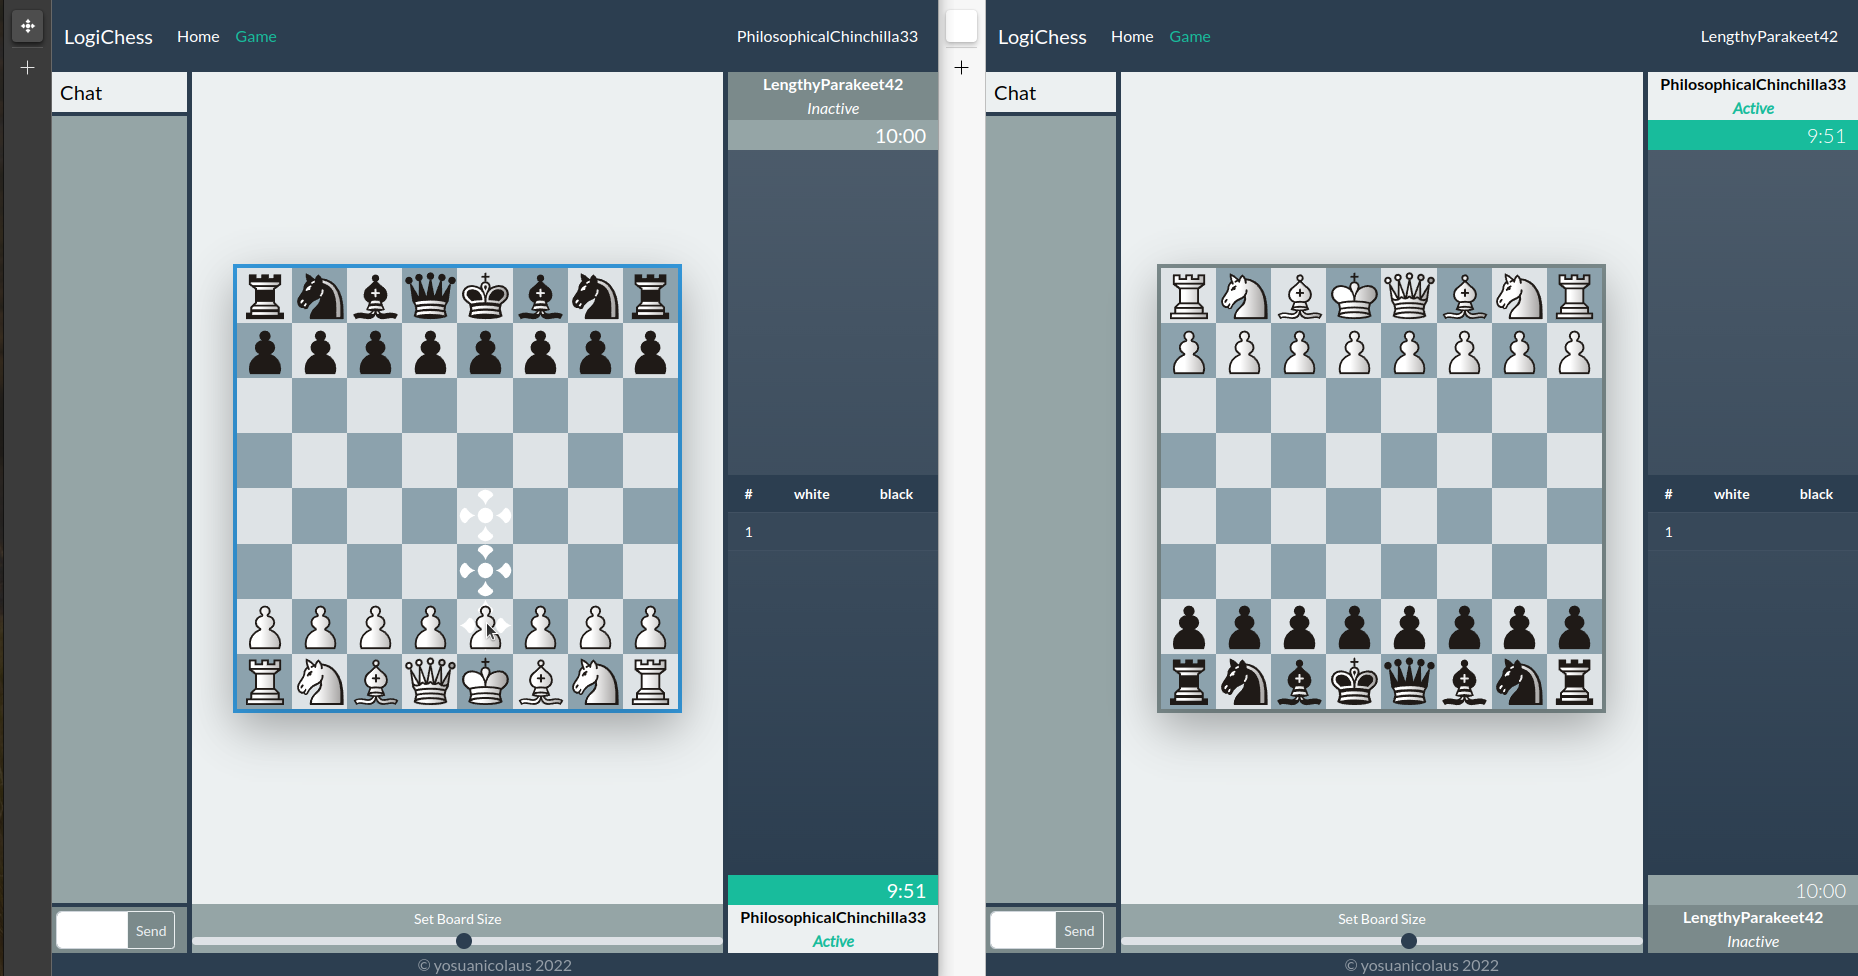Select black rook in right board's bottom-left corner
Viewport: 1858px width, 976px height.
(x=1189, y=682)
